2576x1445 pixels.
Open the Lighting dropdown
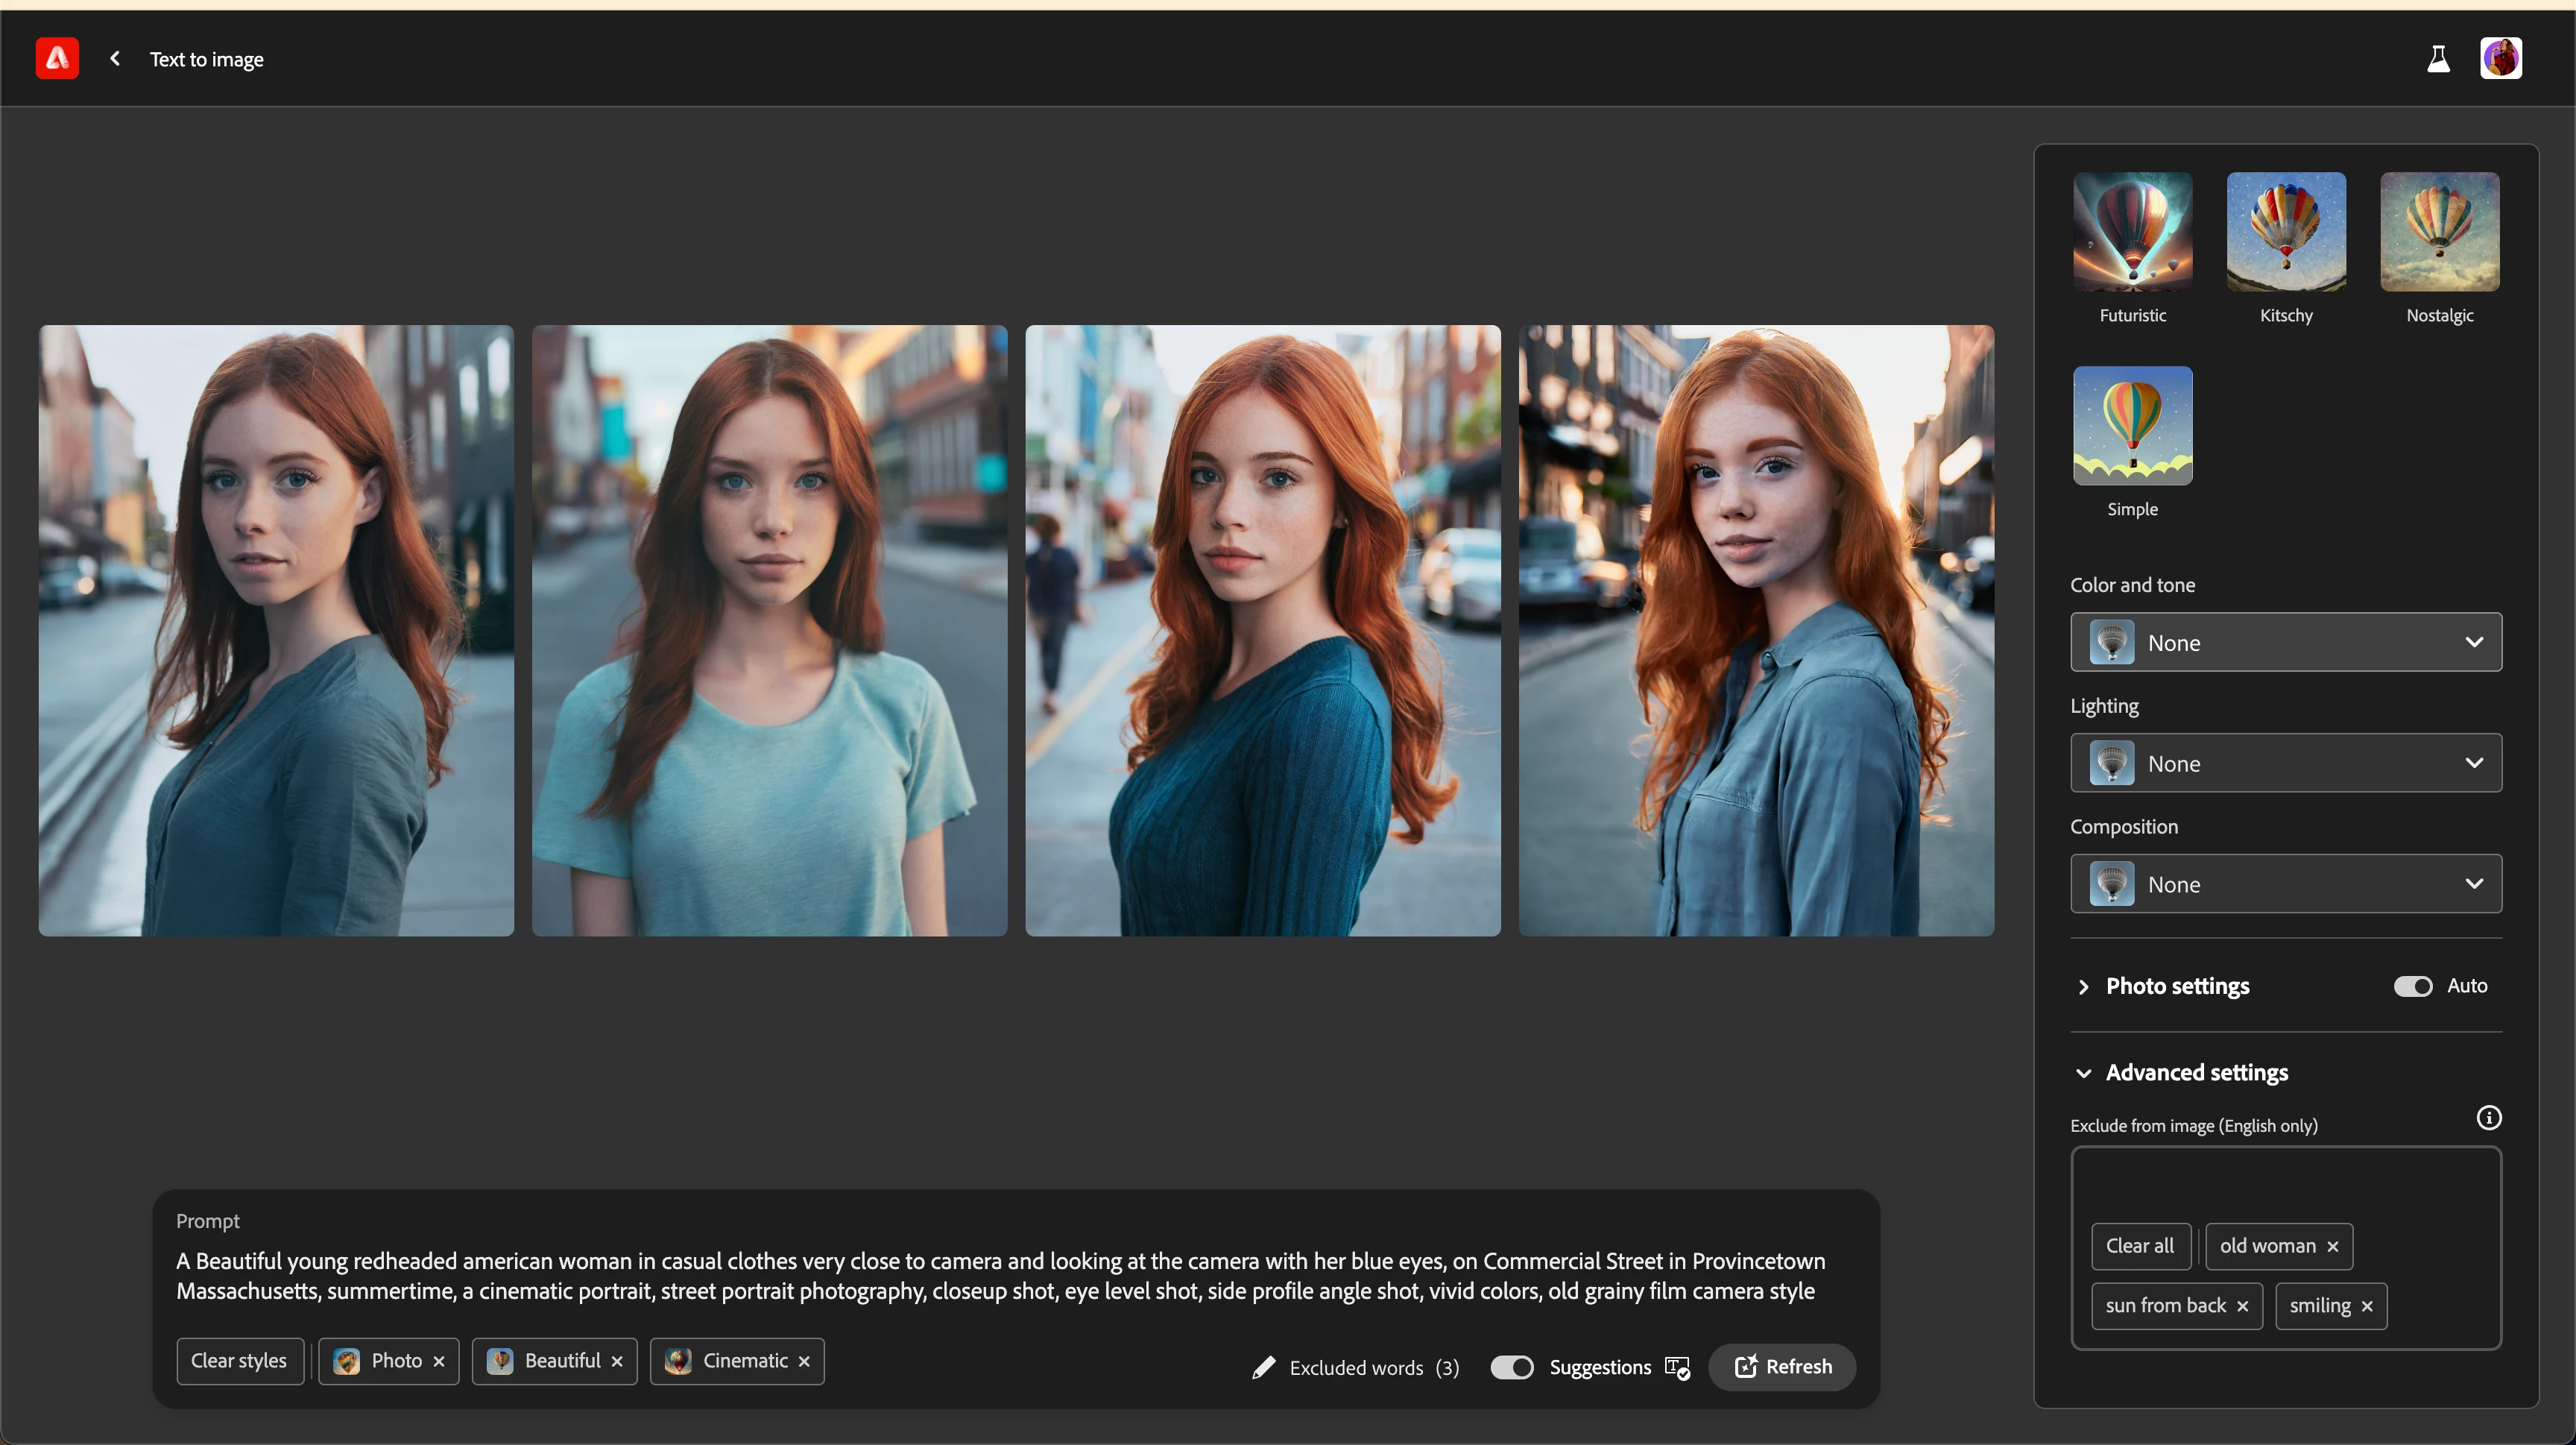pos(2285,763)
